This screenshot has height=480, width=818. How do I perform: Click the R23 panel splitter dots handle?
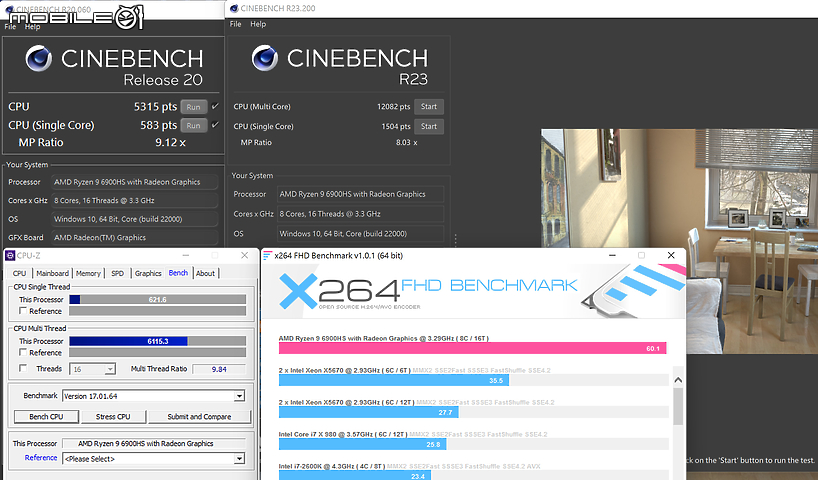(455, 240)
